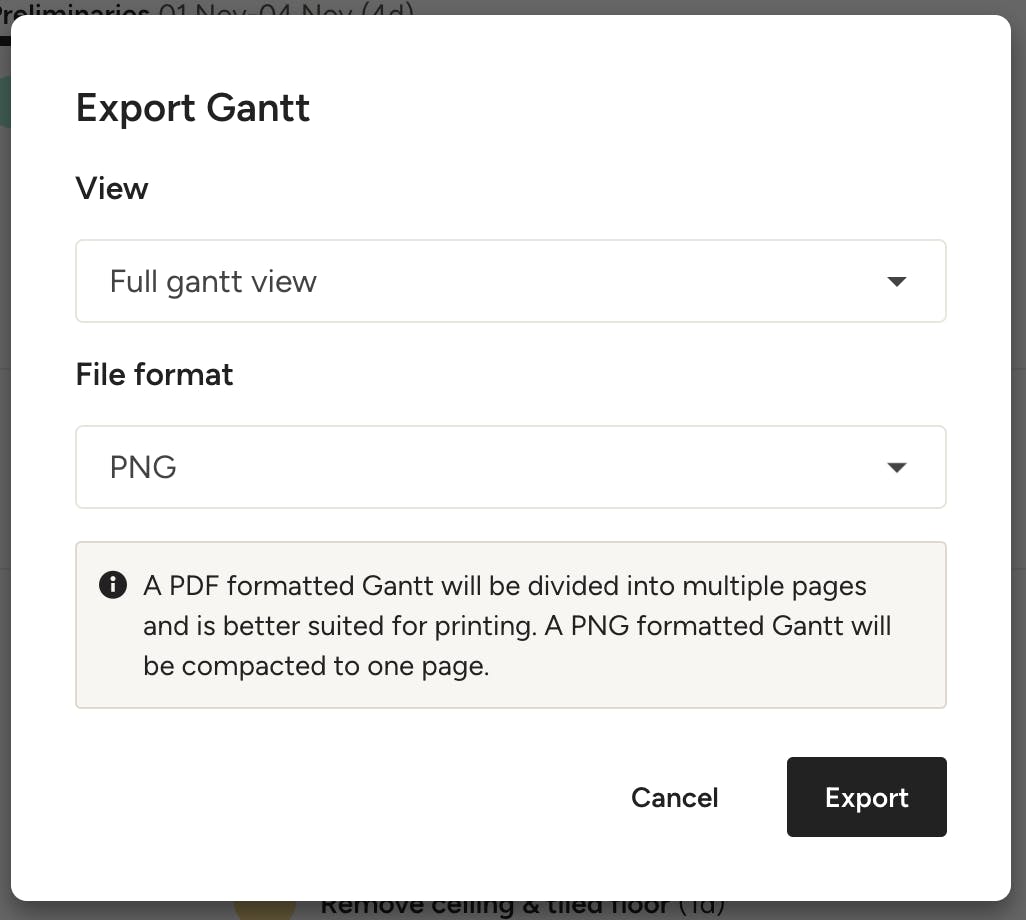The width and height of the screenshot is (1026, 920).
Task: Select the Full gantt view text
Action: pos(213,282)
